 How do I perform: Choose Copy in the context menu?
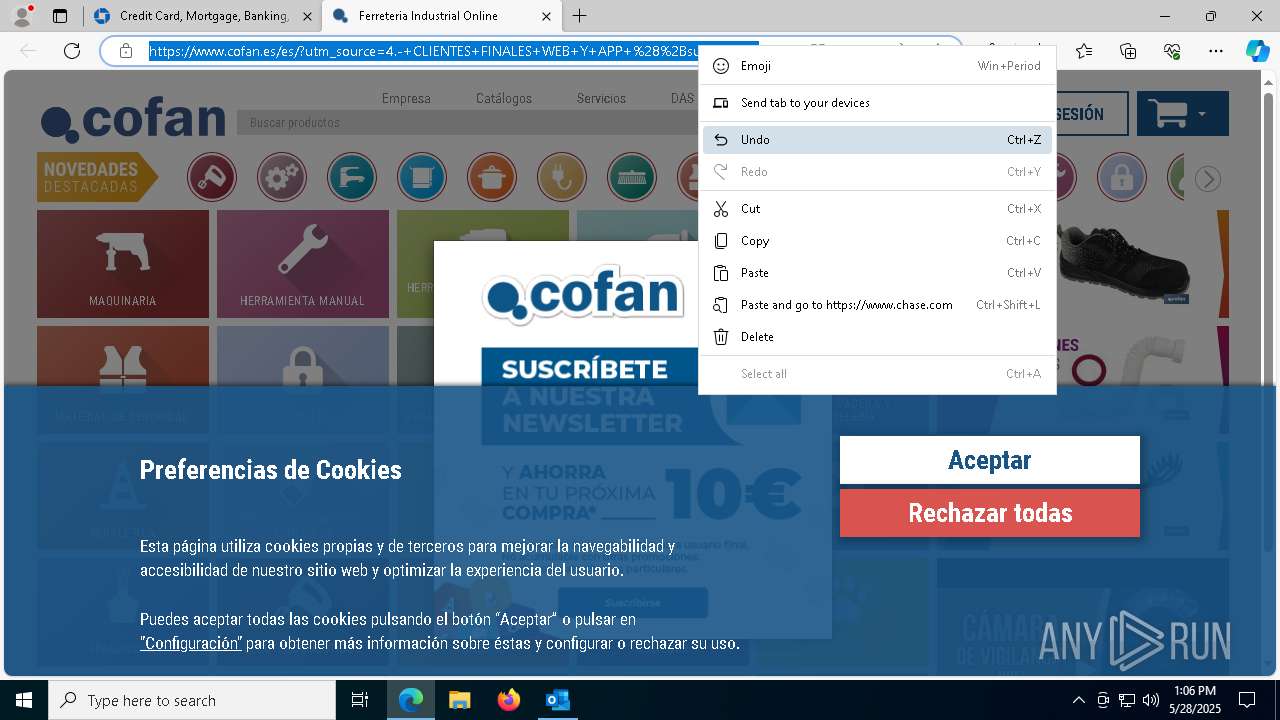[x=877, y=241]
